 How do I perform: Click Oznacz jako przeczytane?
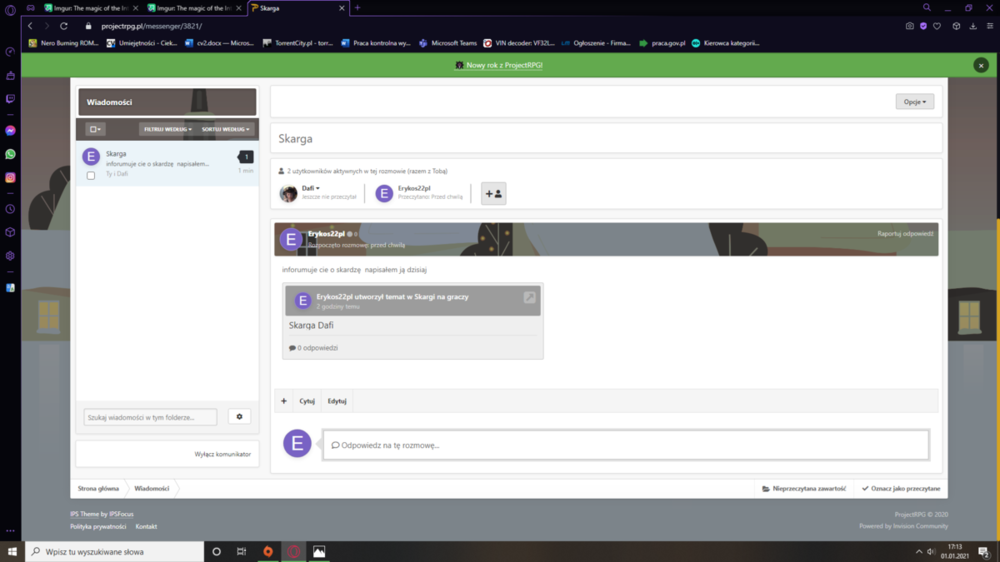coord(901,489)
